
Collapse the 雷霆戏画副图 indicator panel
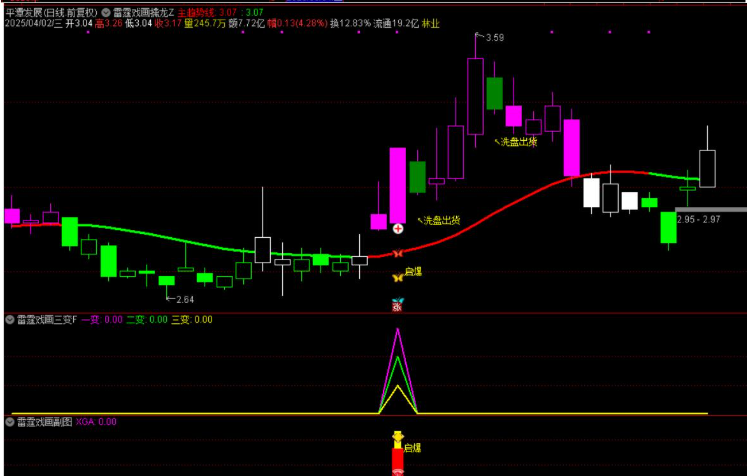(10, 423)
